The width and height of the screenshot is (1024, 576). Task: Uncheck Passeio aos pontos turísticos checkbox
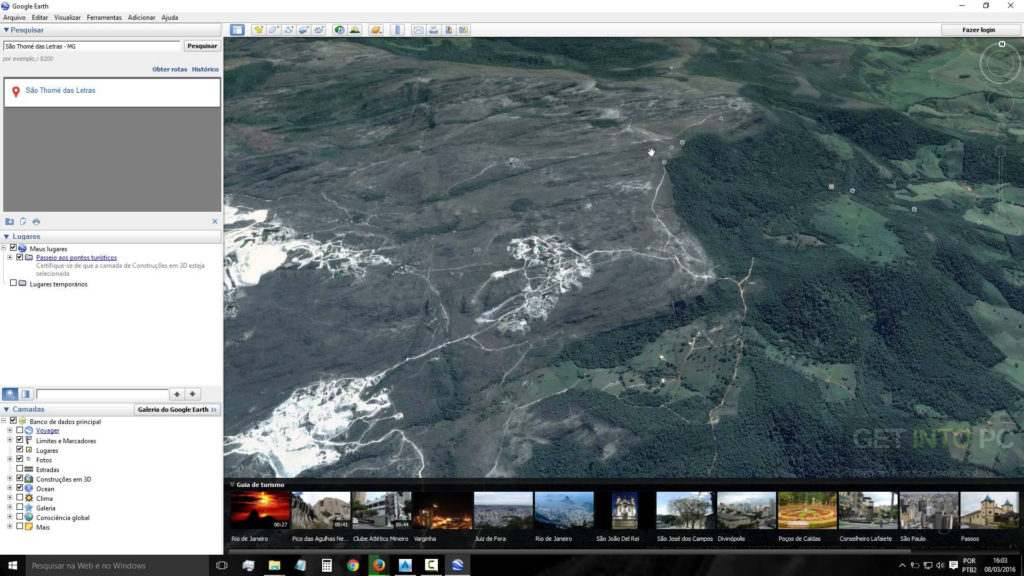pyautogui.click(x=20, y=257)
